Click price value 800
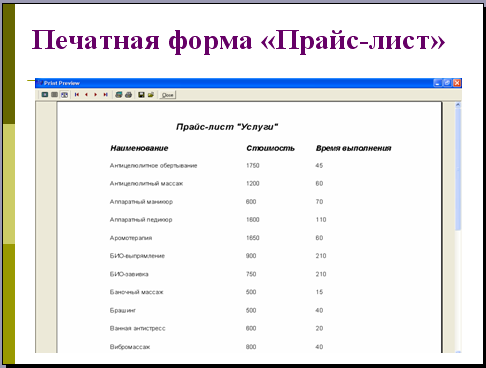This screenshot has width=486, height=368. 251,347
